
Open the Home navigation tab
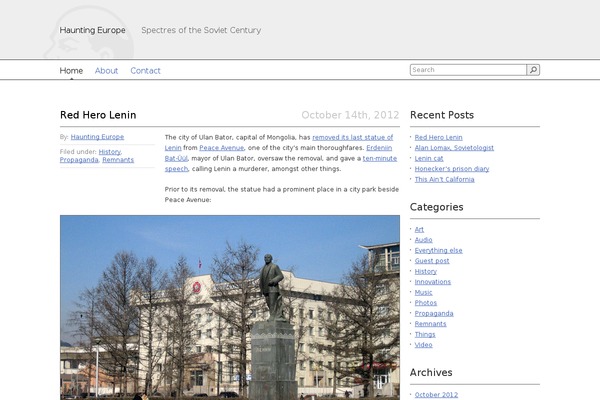71,71
